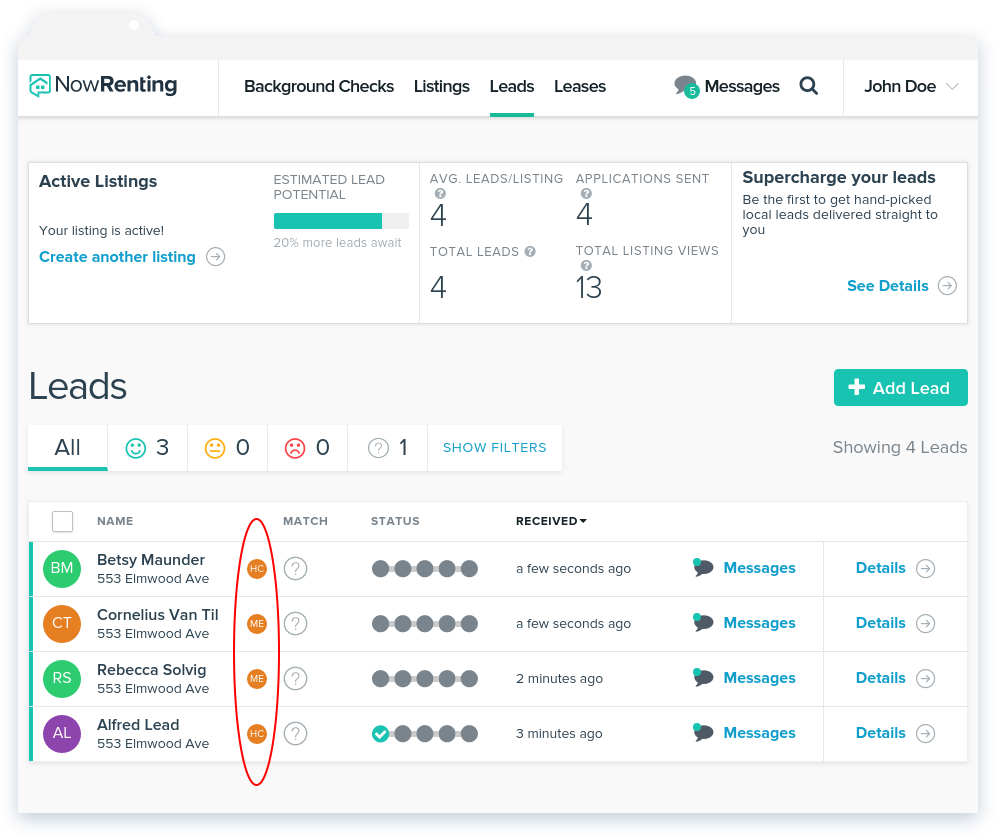Tick the select-all leads checkbox
This screenshot has height=837, width=996.
pyautogui.click(x=62, y=521)
